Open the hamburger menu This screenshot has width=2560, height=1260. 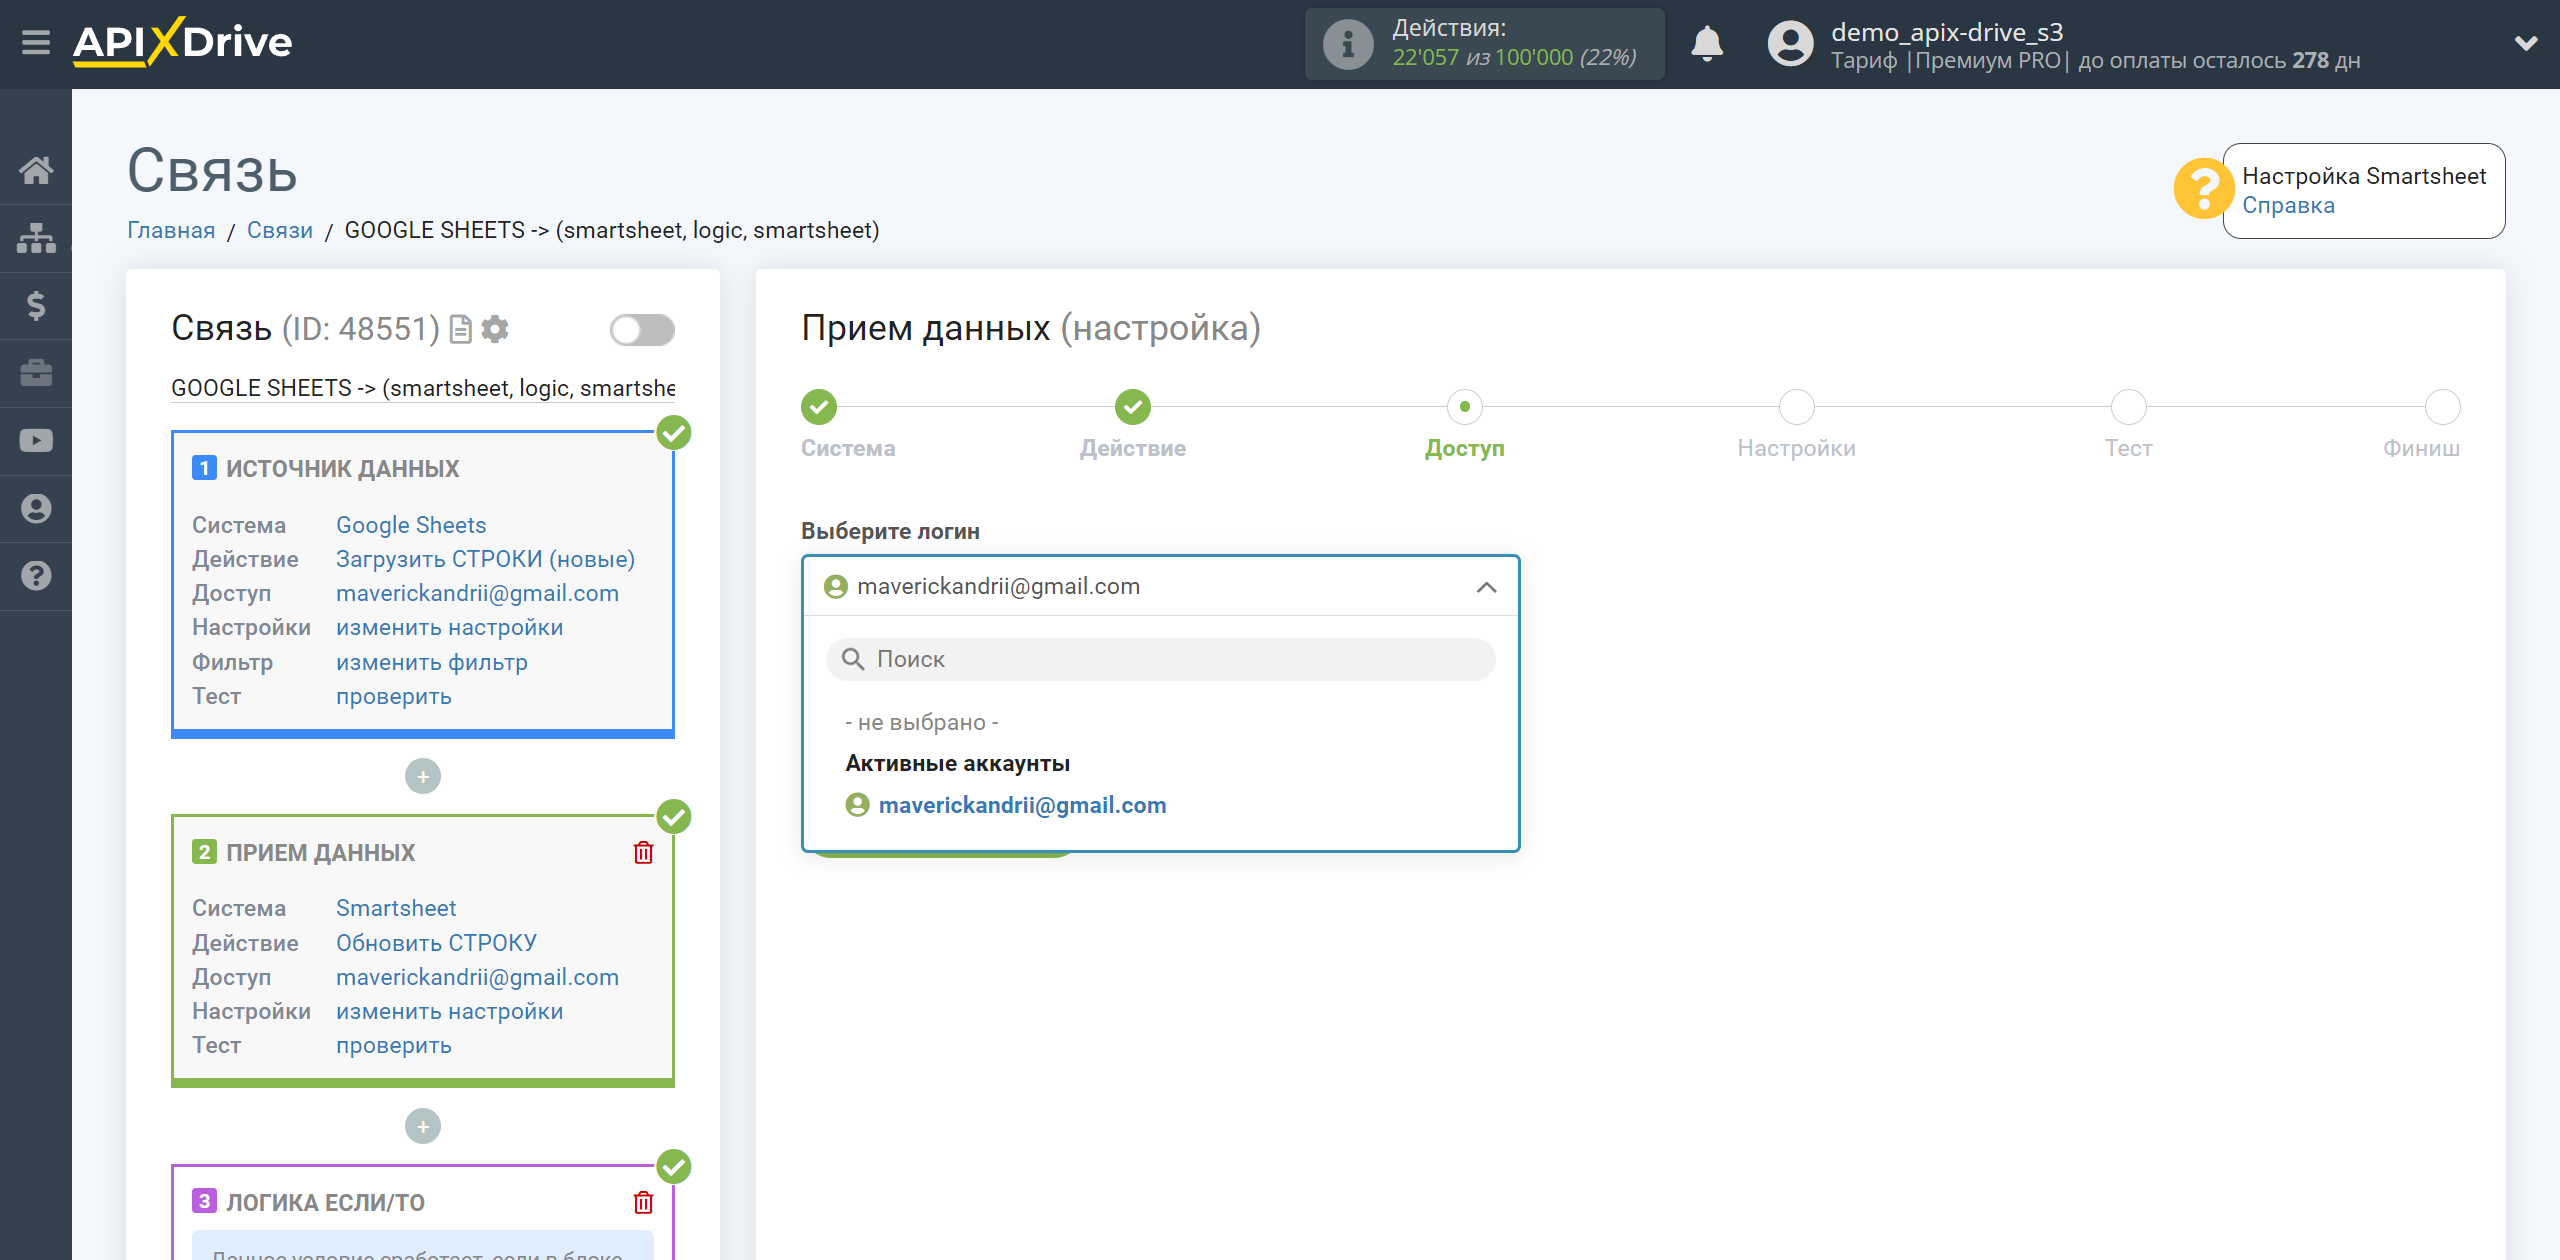click(x=36, y=43)
